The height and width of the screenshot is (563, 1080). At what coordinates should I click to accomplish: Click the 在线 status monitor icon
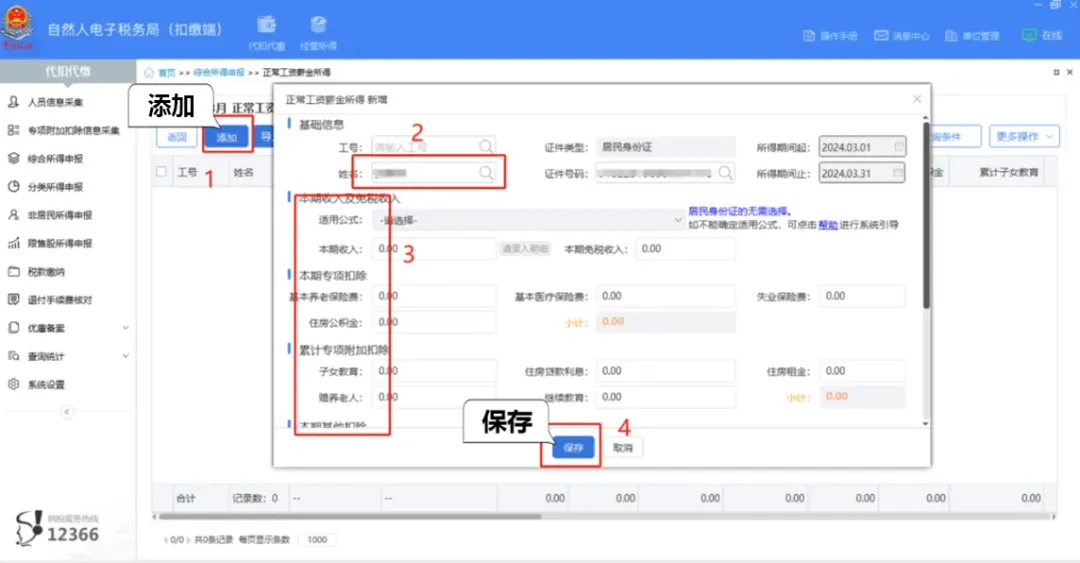(x=1029, y=35)
